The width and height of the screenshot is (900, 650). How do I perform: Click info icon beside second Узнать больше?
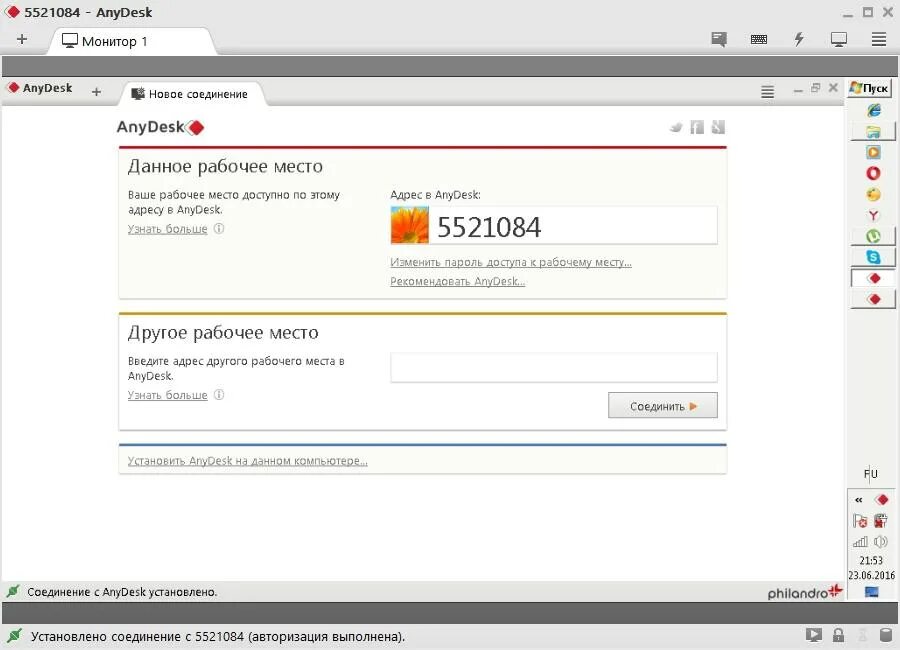tap(219, 394)
